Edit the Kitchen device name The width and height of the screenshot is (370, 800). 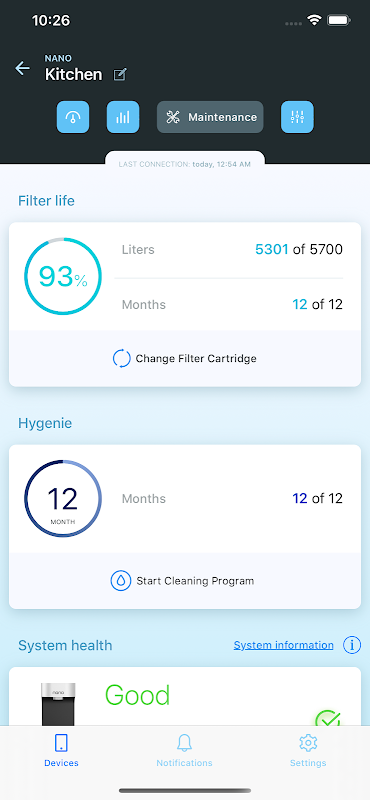120,75
